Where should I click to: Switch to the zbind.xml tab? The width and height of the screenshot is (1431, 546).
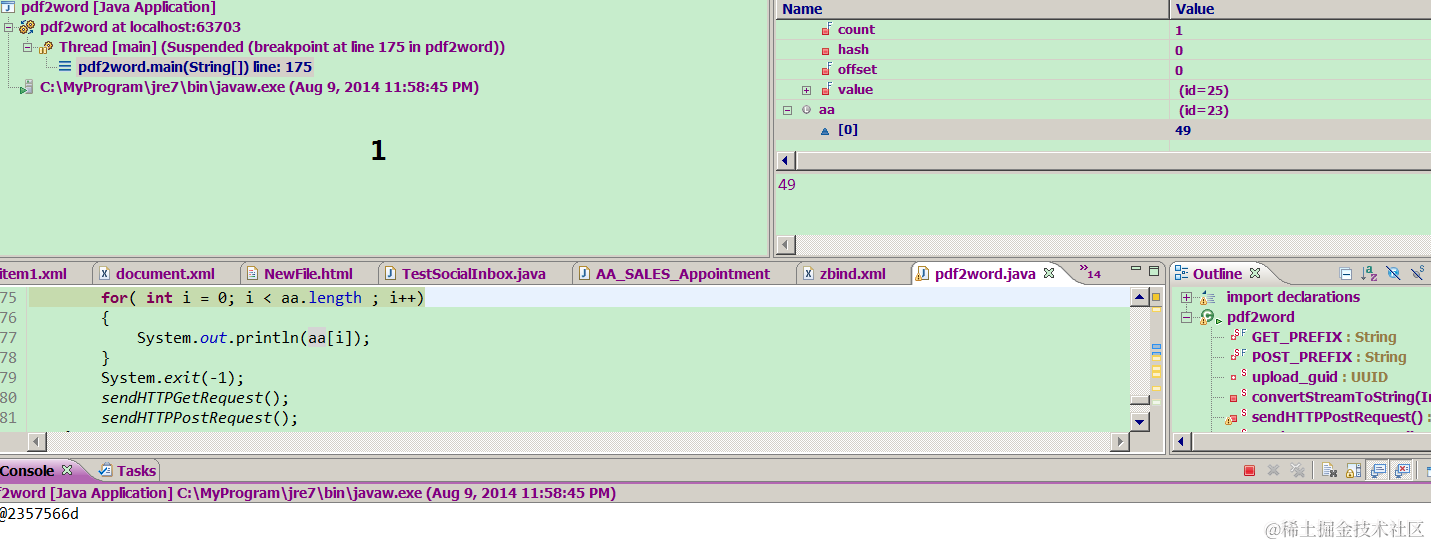[843, 273]
